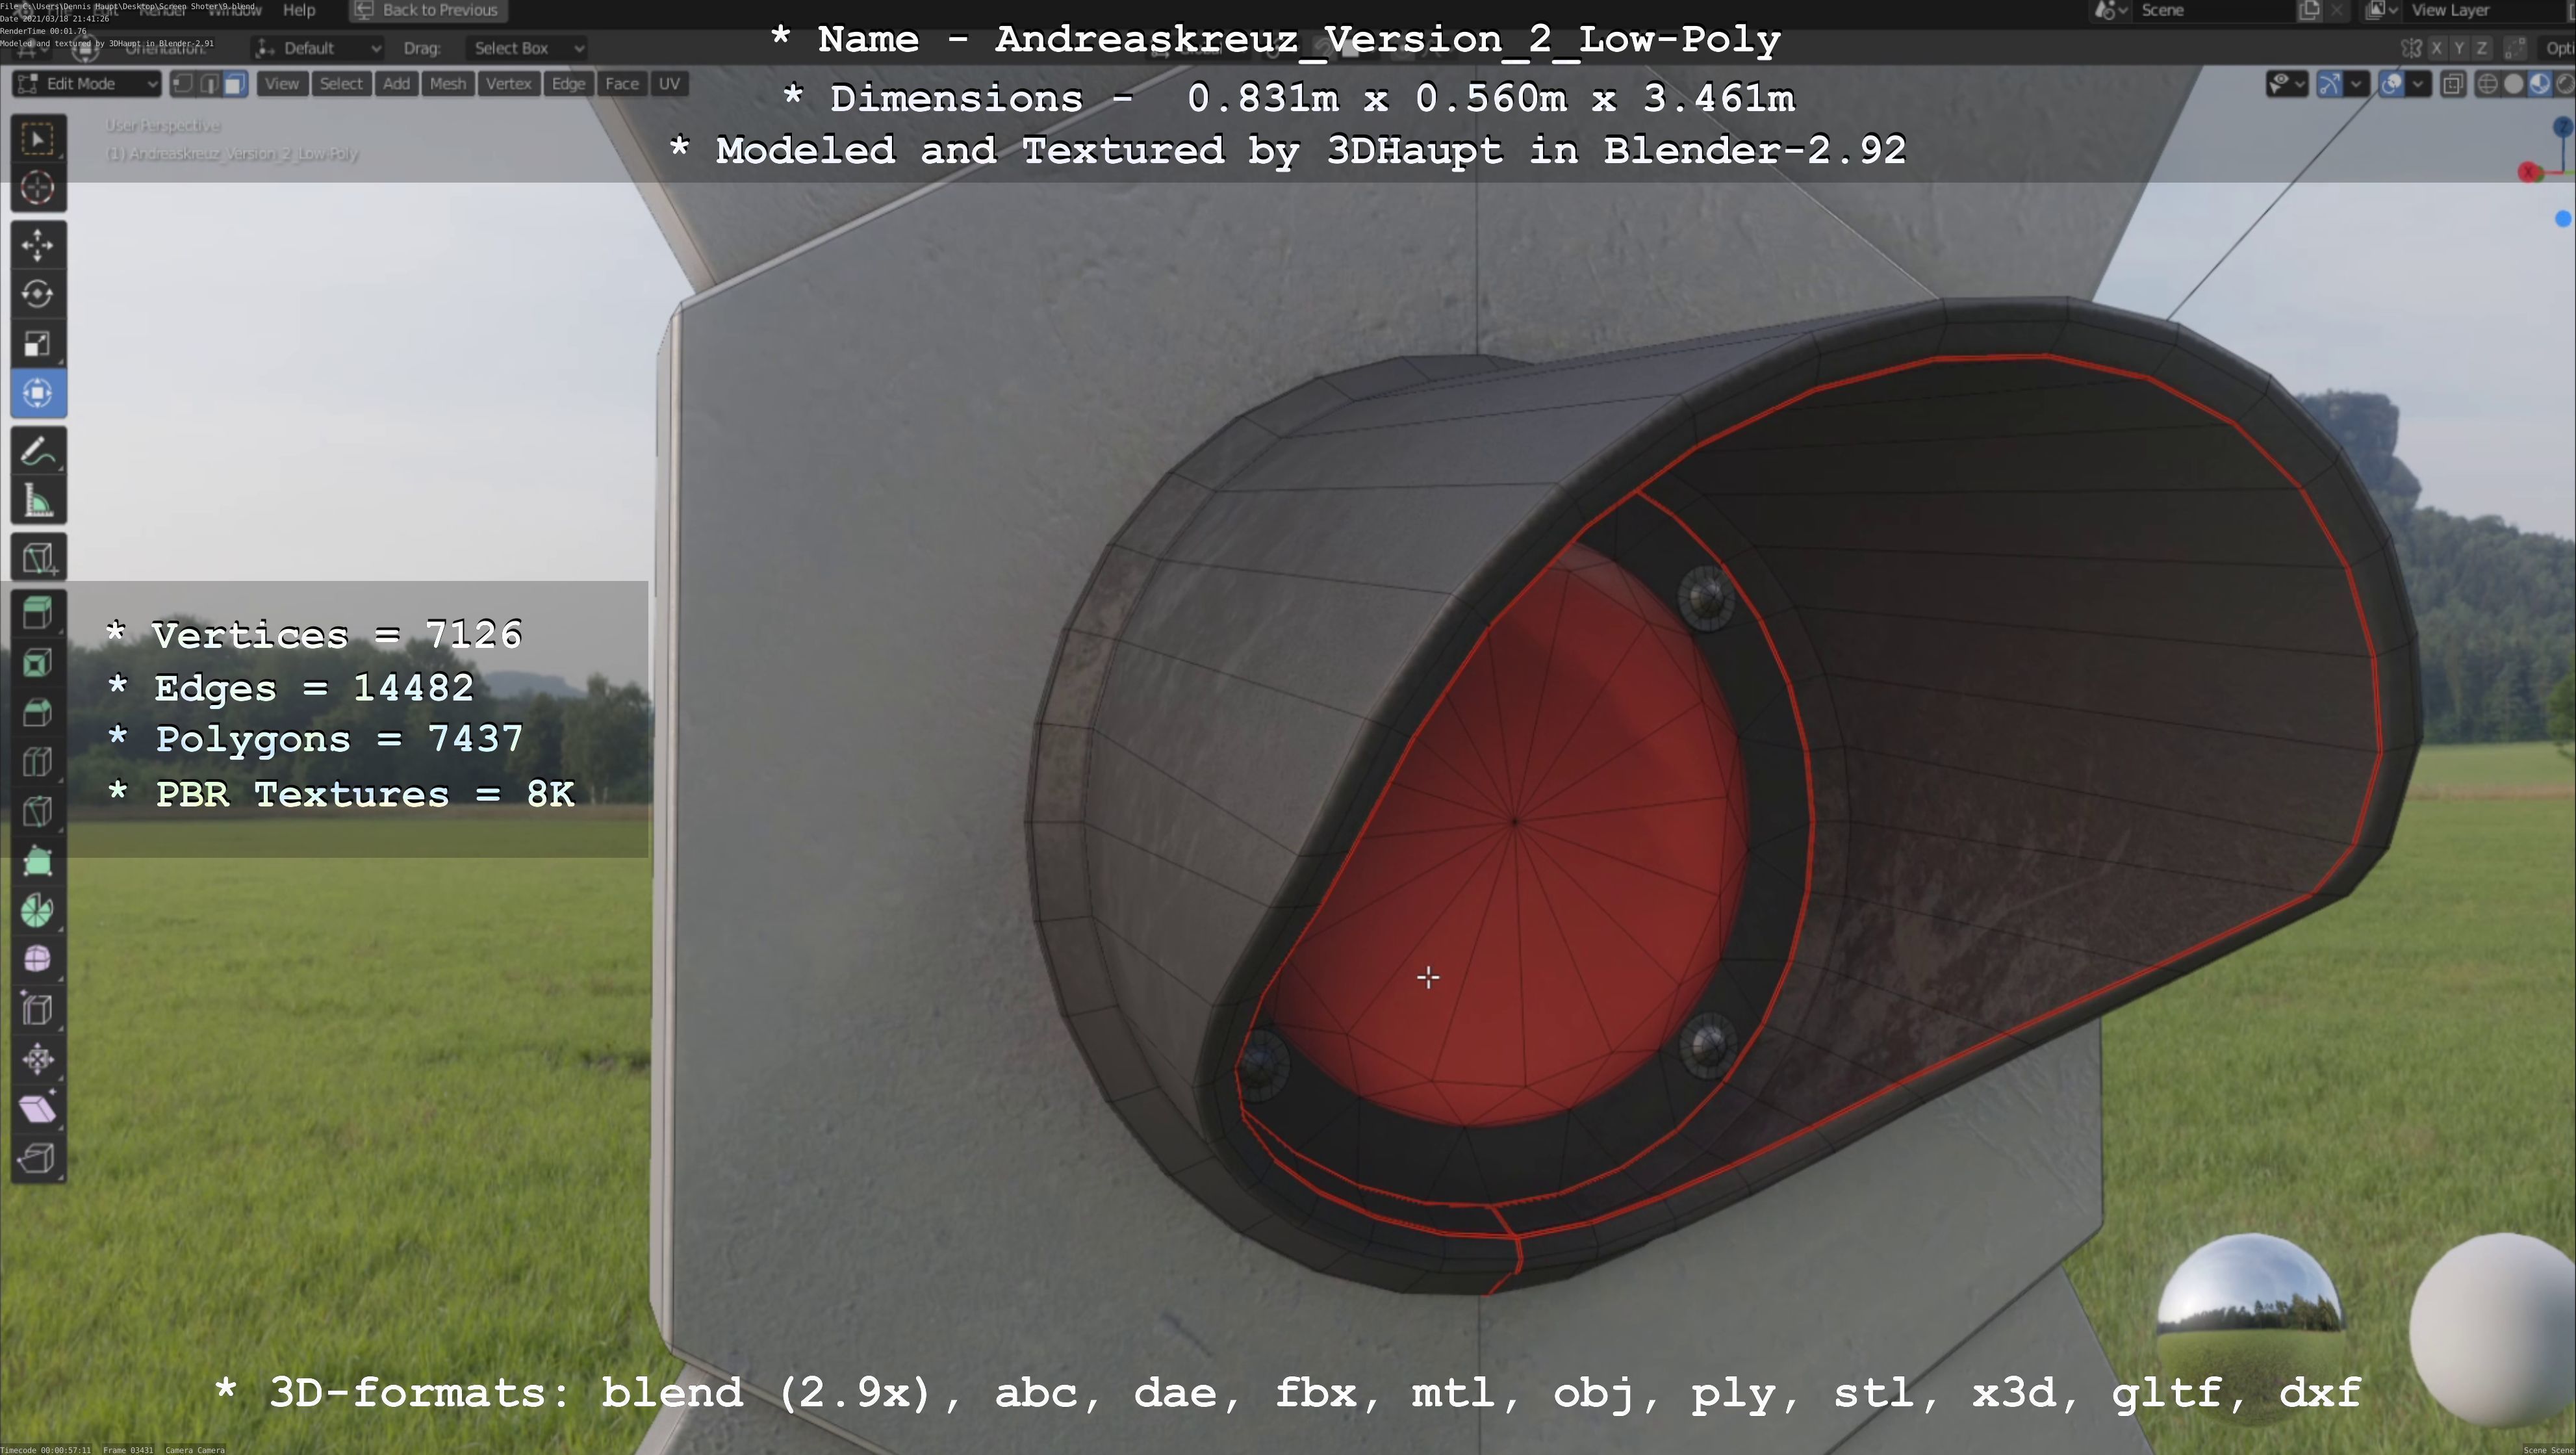Open the Edit Mode dropdown
Viewport: 2576px width, 1455px height.
point(87,84)
